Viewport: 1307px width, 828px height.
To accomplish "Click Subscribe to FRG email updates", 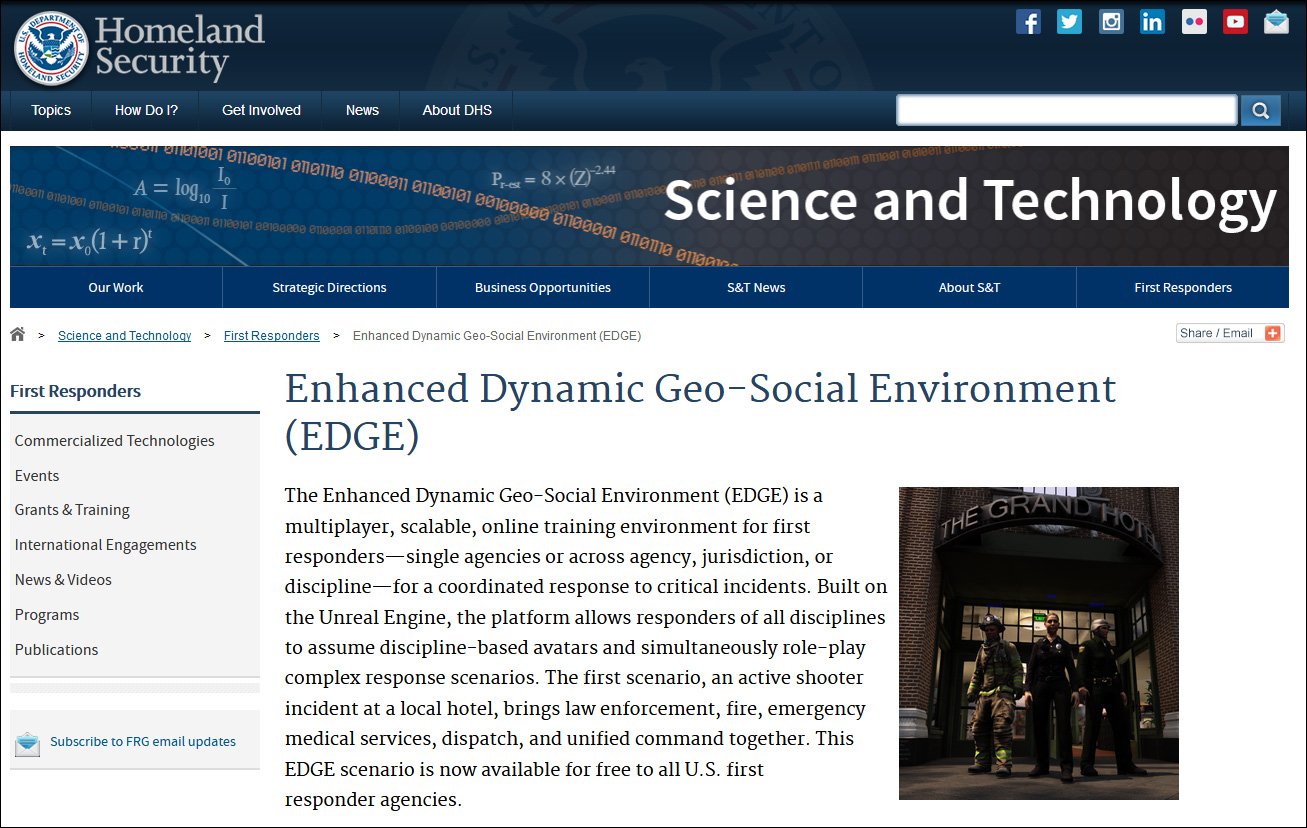I will click(143, 742).
